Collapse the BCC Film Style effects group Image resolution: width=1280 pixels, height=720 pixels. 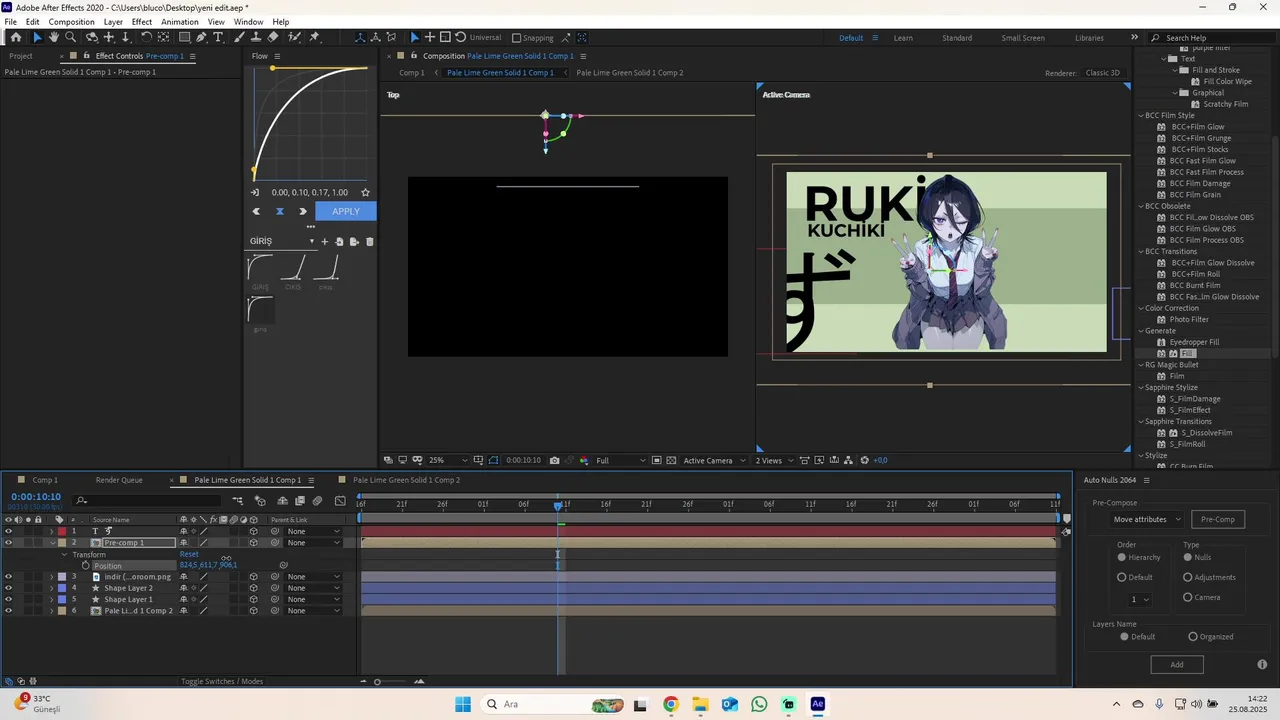click(x=1141, y=115)
